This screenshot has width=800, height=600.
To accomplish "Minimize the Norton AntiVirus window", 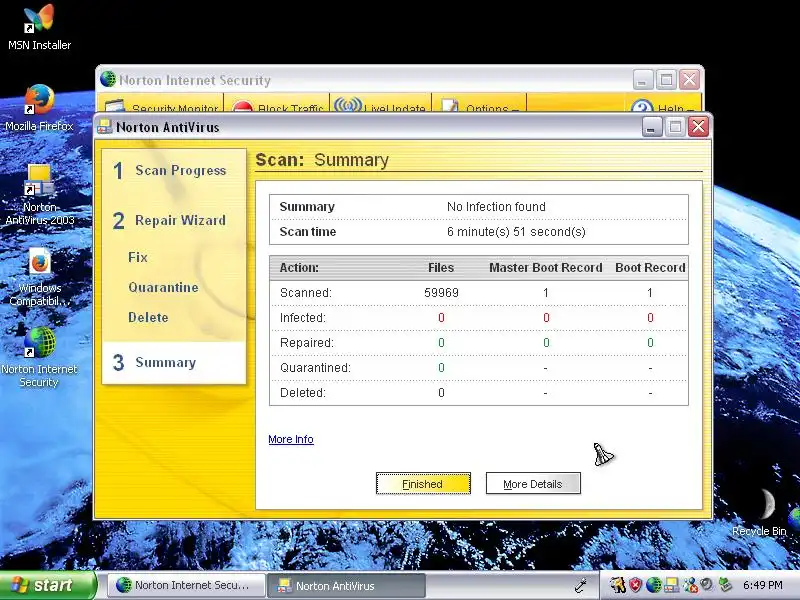I will pyautogui.click(x=652, y=127).
